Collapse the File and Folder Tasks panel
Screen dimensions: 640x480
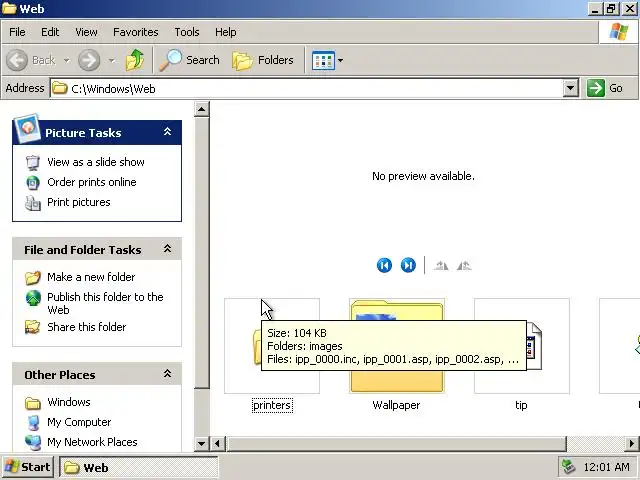tap(167, 249)
